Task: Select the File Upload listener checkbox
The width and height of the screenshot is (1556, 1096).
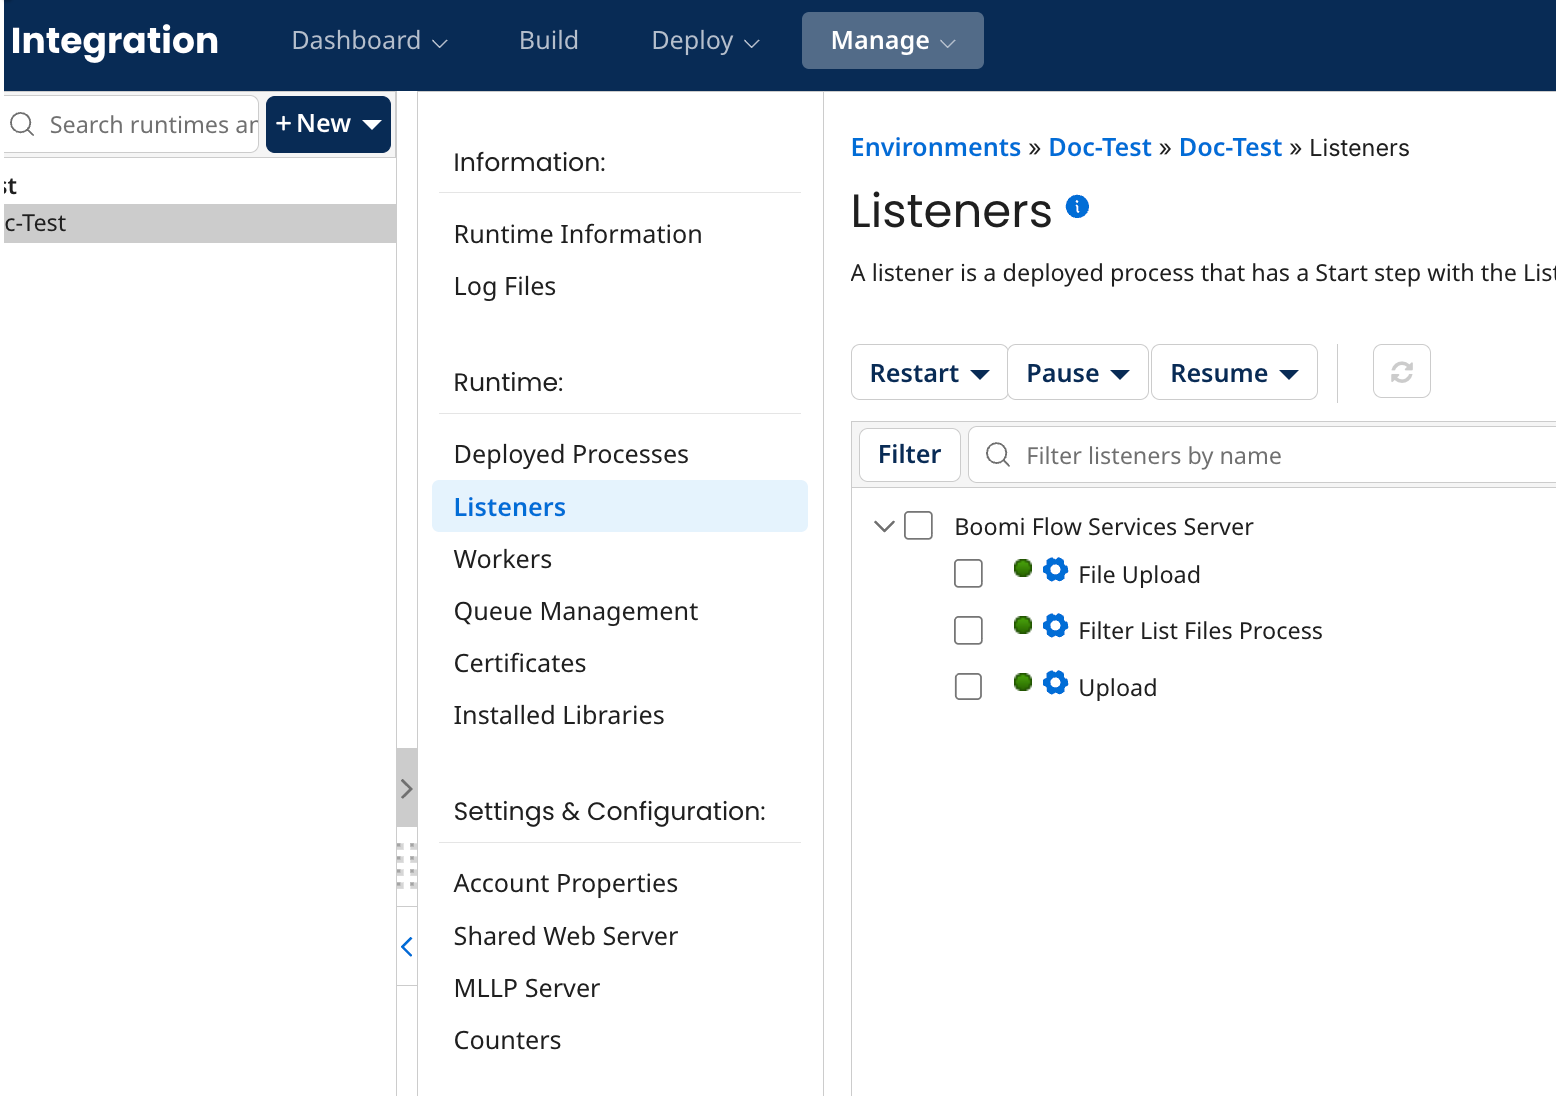Action: tap(968, 574)
